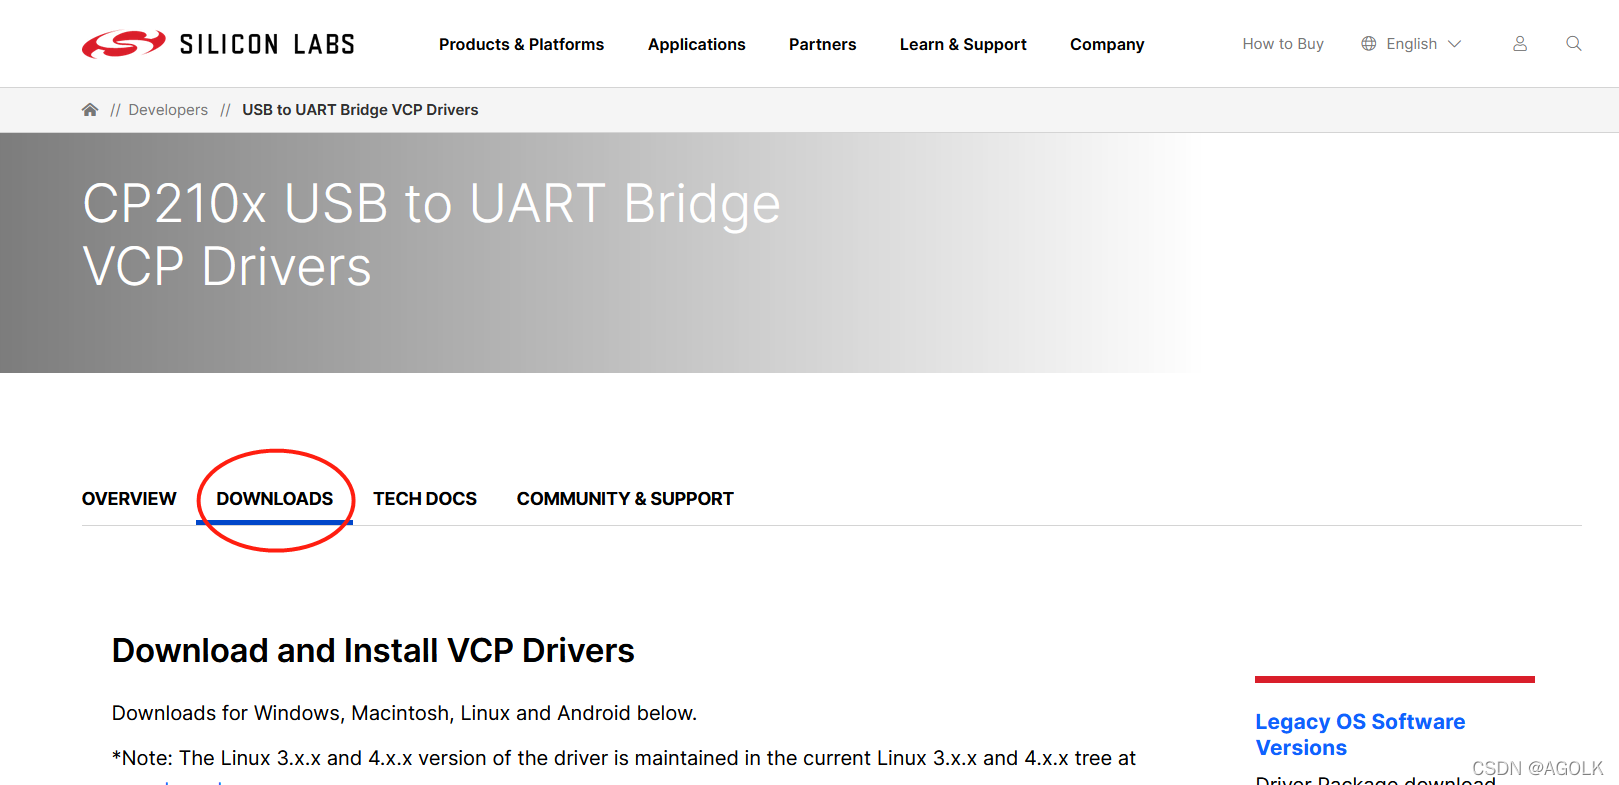This screenshot has height=785, width=1619.
Task: Switch to the Tech Docs tab
Action: pyautogui.click(x=425, y=499)
